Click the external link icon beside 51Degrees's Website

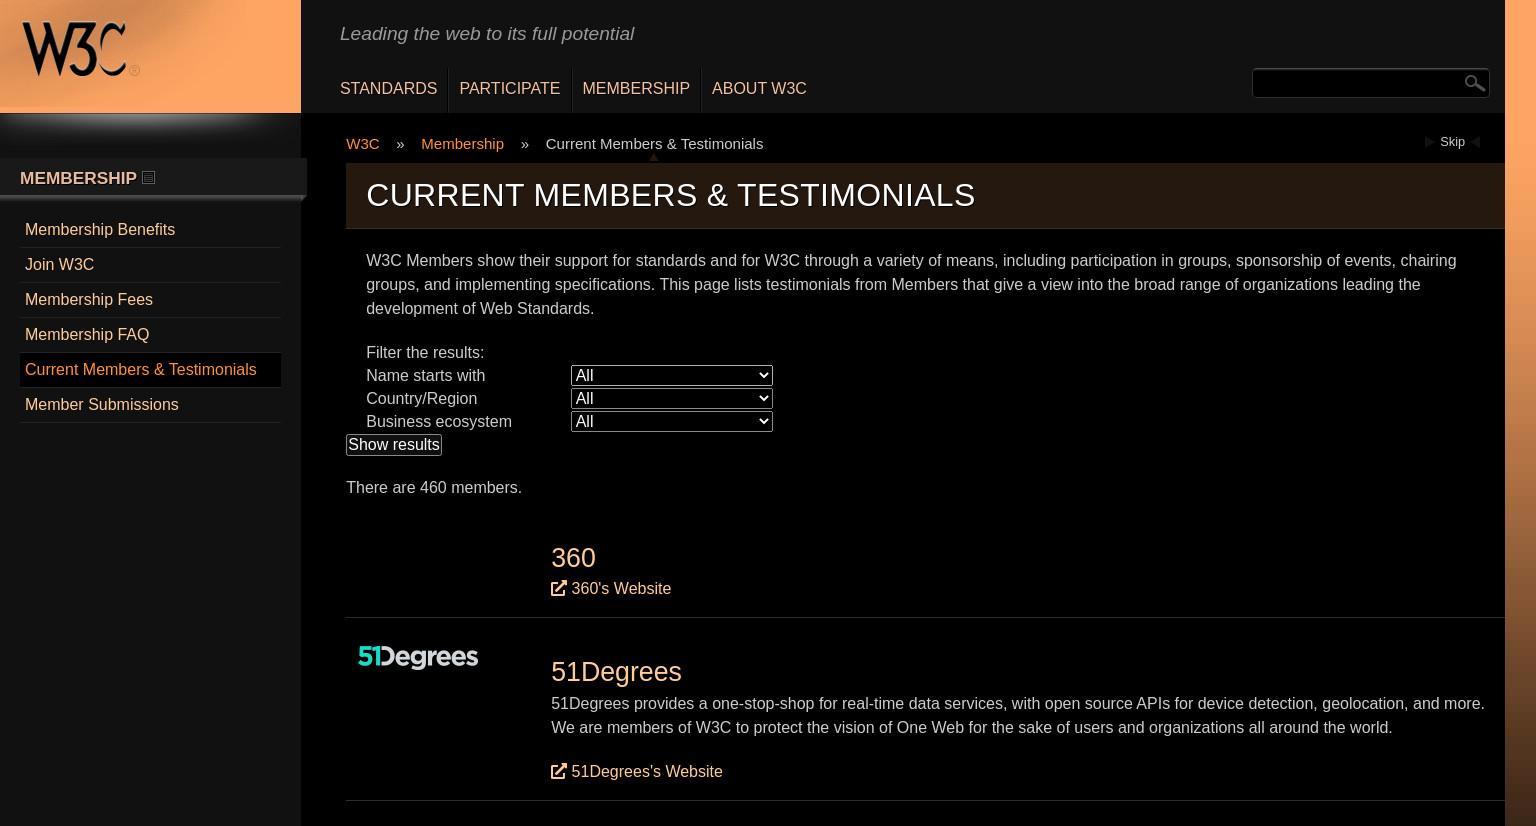559,771
